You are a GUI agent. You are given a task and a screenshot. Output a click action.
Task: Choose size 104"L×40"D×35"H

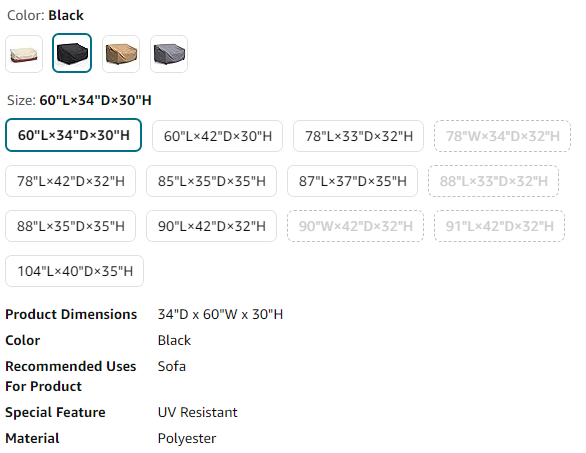coord(74,271)
